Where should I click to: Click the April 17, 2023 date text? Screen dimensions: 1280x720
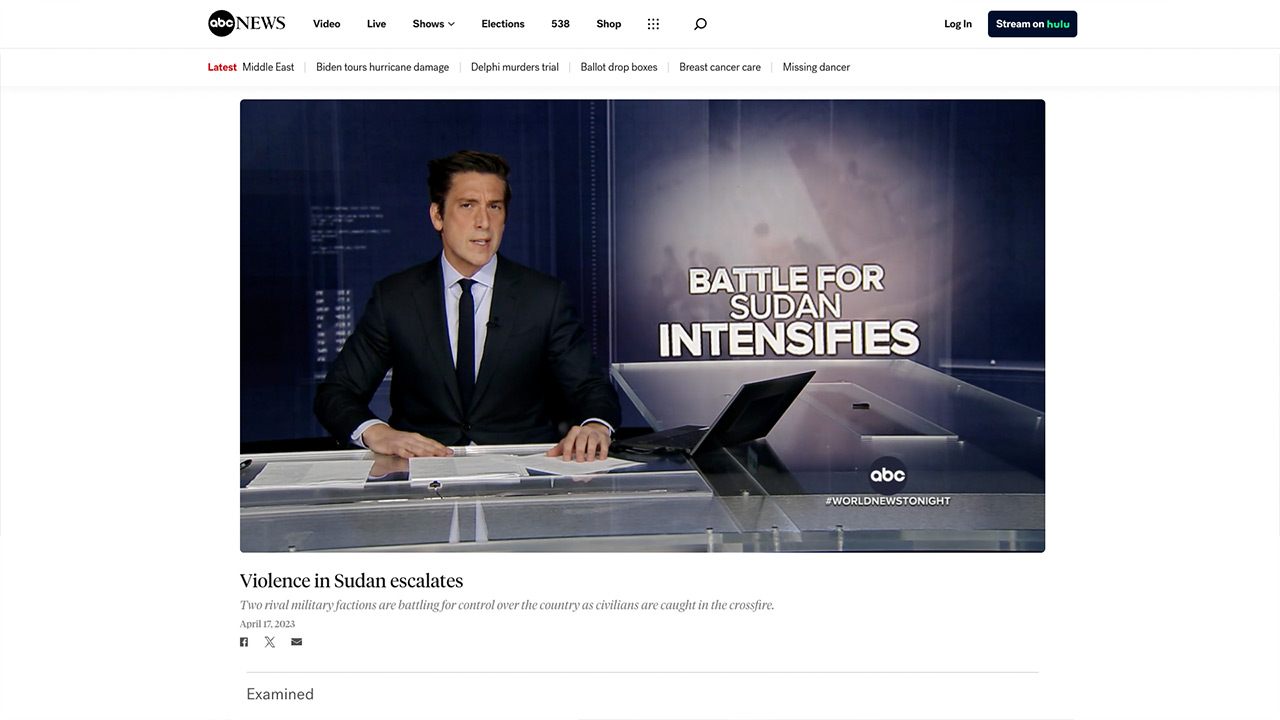coord(267,624)
